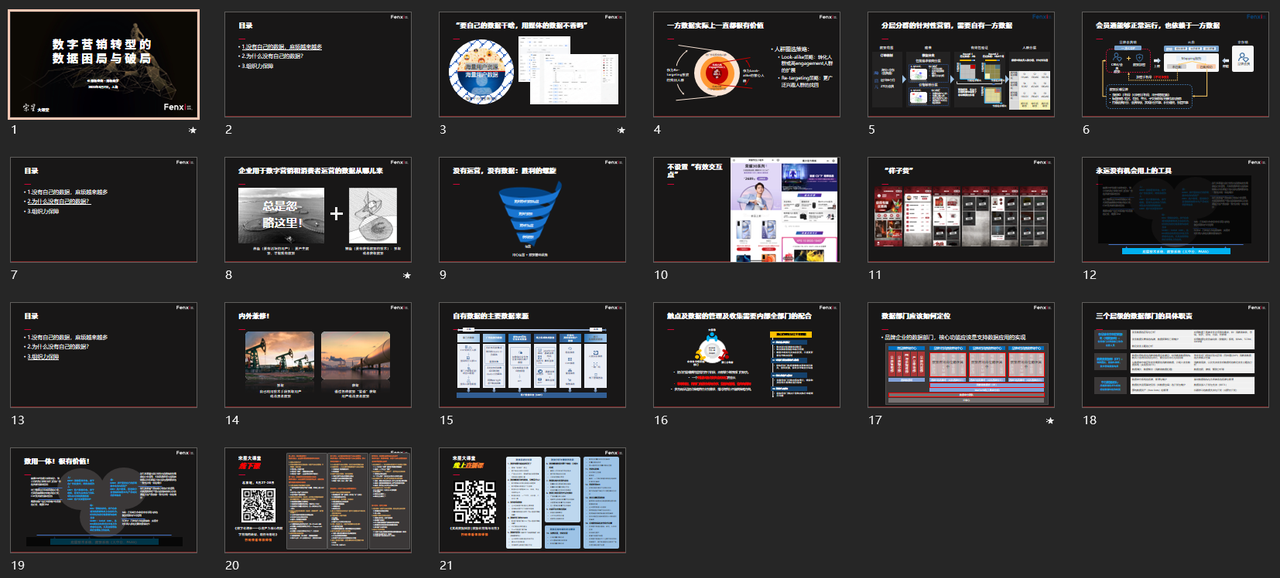
Task: Click the transition star icon under slide 1
Action: pyautogui.click(x=192, y=131)
